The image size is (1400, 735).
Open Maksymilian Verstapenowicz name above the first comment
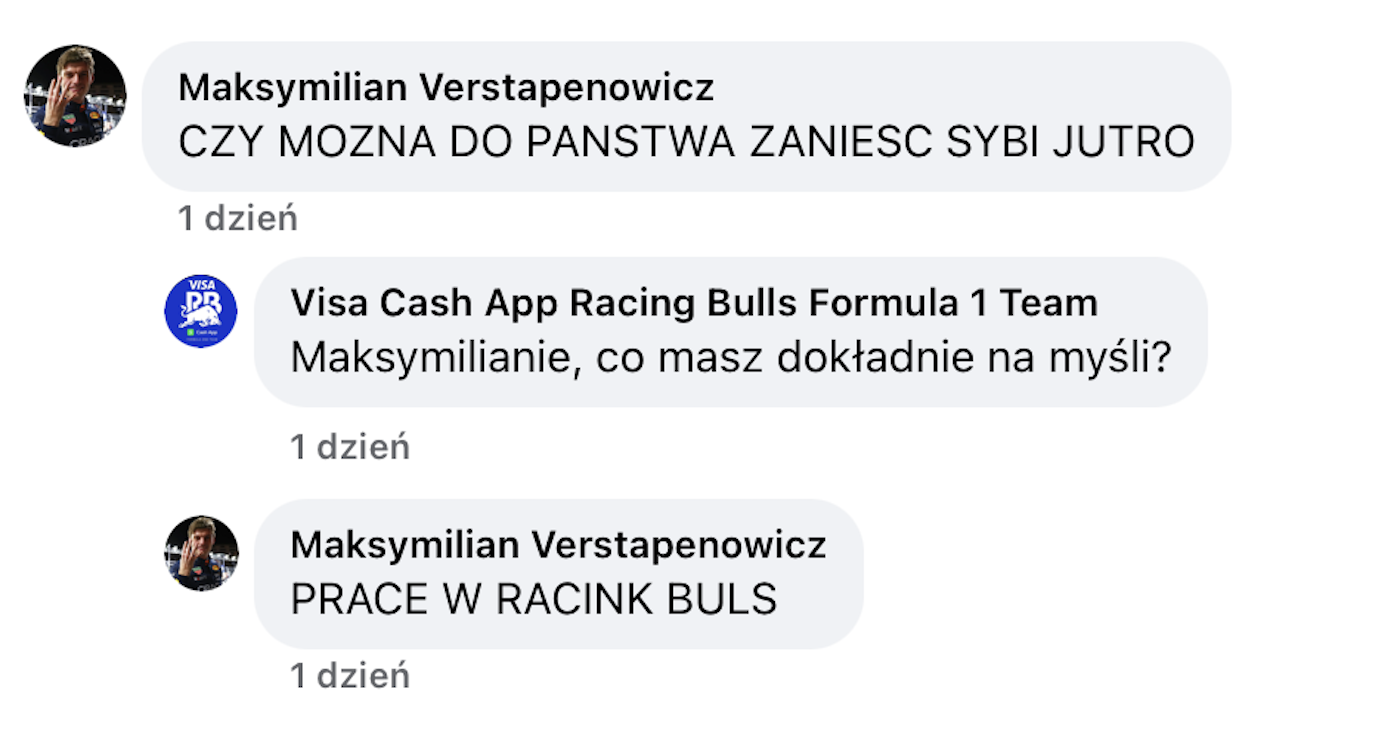(446, 88)
